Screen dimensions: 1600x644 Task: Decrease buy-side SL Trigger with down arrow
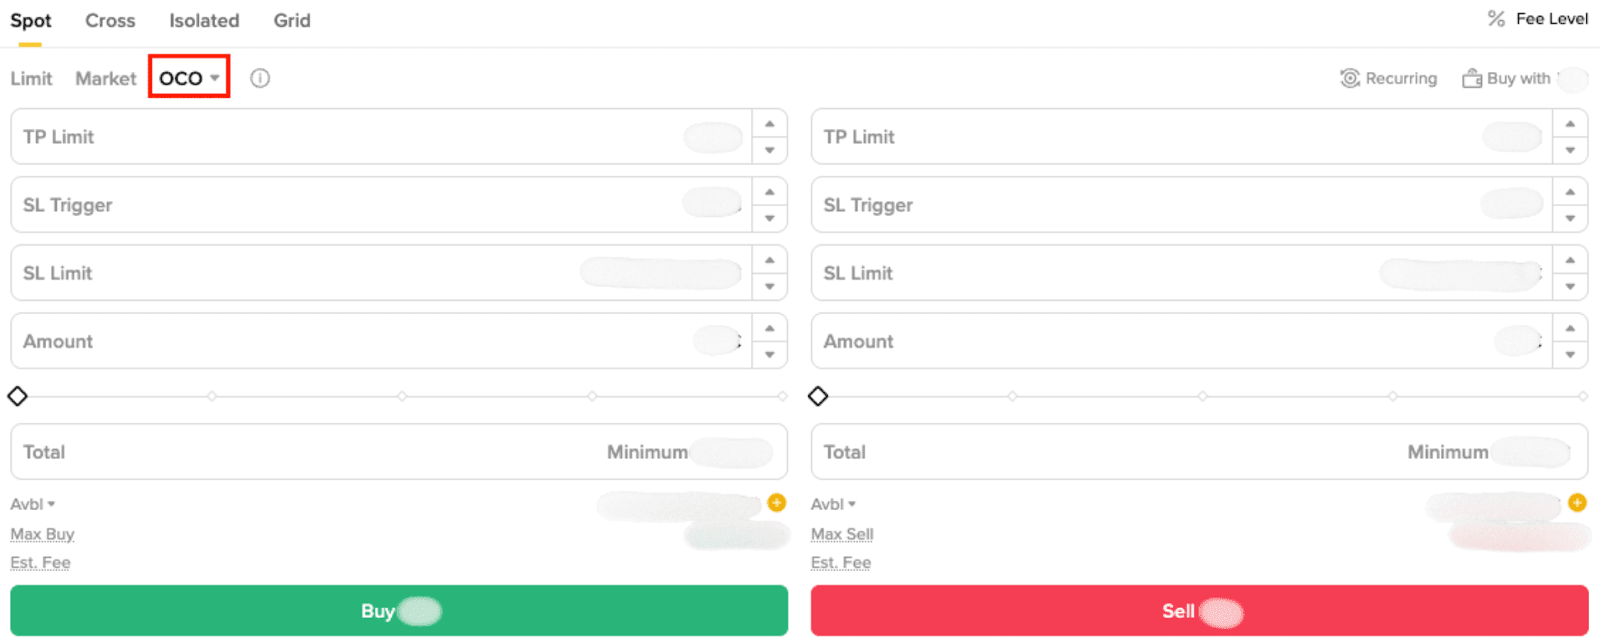pos(769,218)
